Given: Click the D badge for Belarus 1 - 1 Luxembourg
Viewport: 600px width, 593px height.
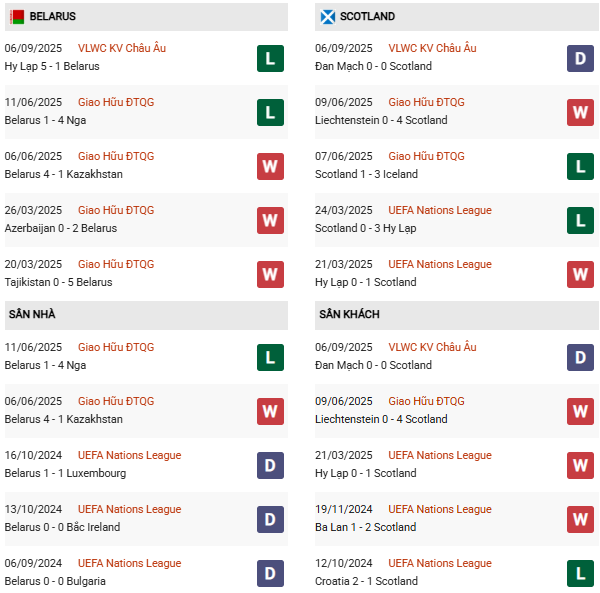Looking at the screenshot, I should (x=270, y=465).
